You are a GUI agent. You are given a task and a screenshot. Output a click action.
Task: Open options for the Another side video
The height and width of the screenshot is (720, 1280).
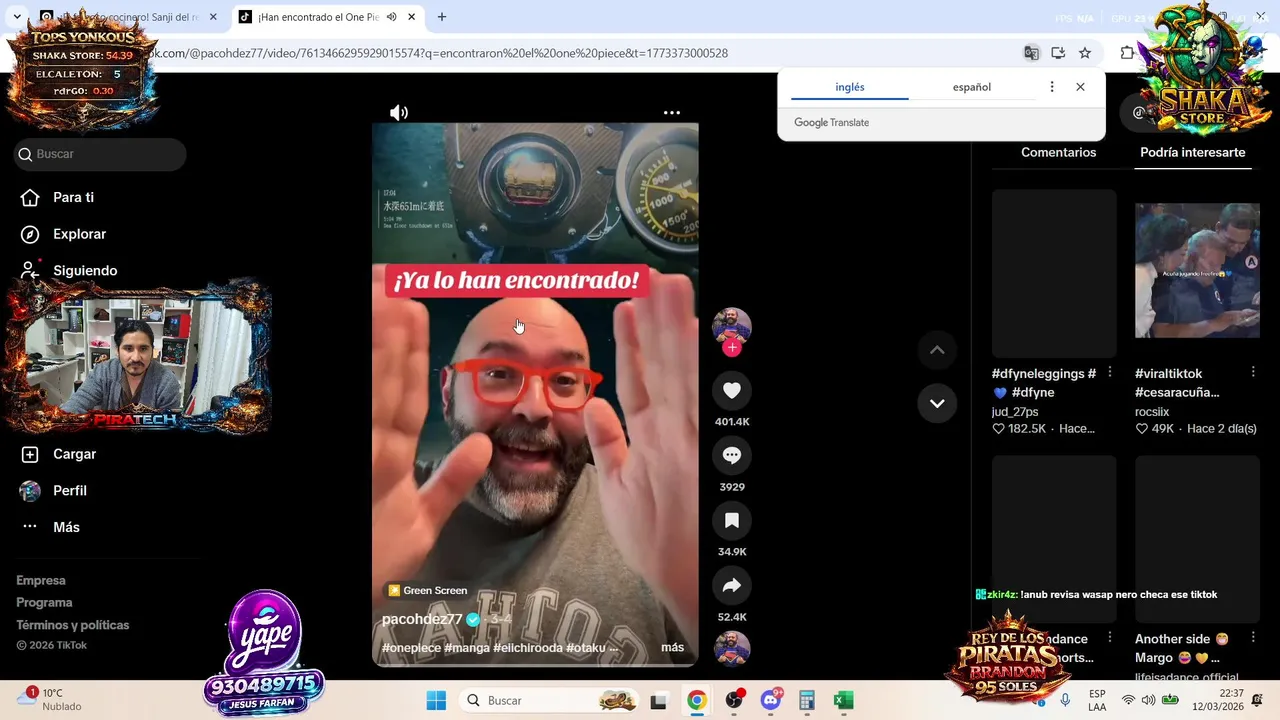pos(1253,638)
